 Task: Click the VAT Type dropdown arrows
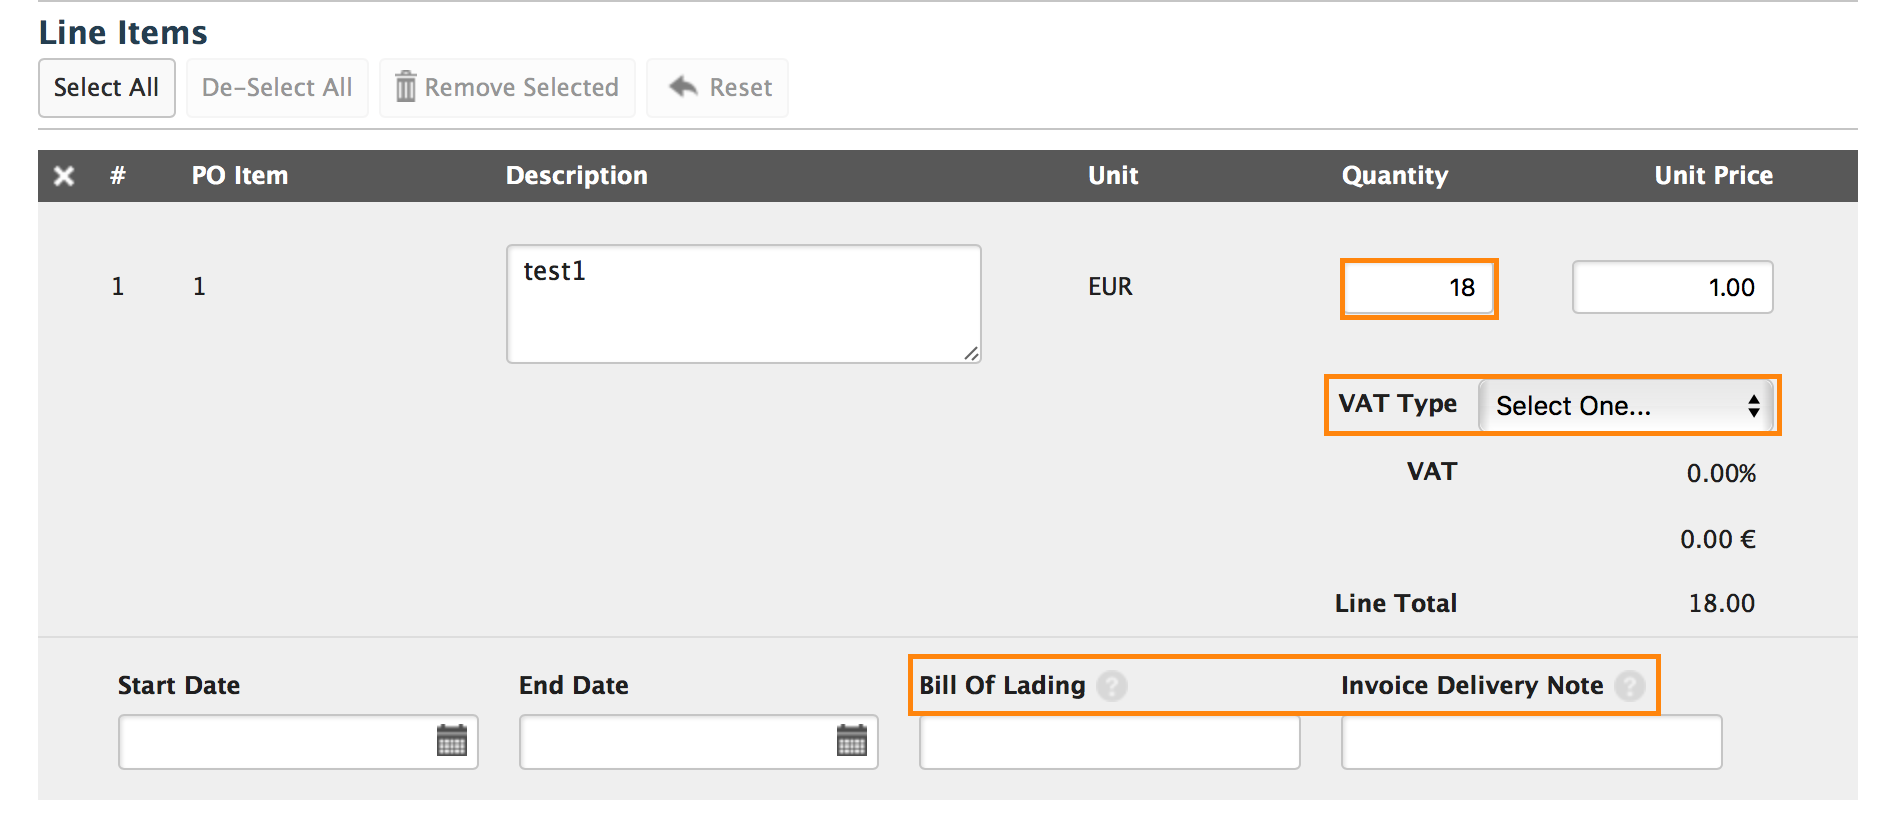(1754, 406)
